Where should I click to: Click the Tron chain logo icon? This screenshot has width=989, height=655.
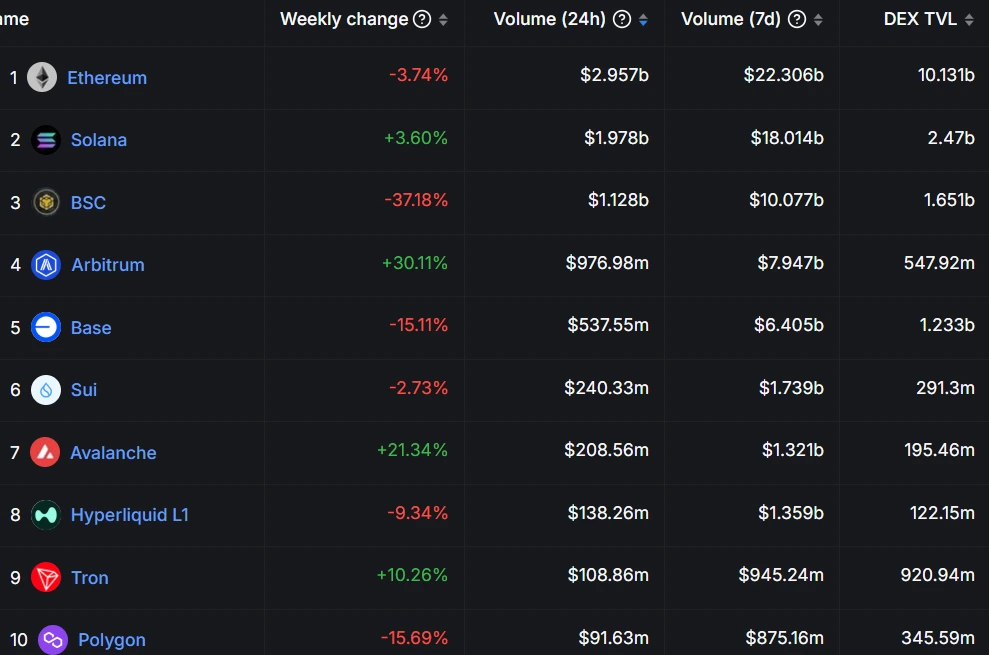(x=46, y=577)
